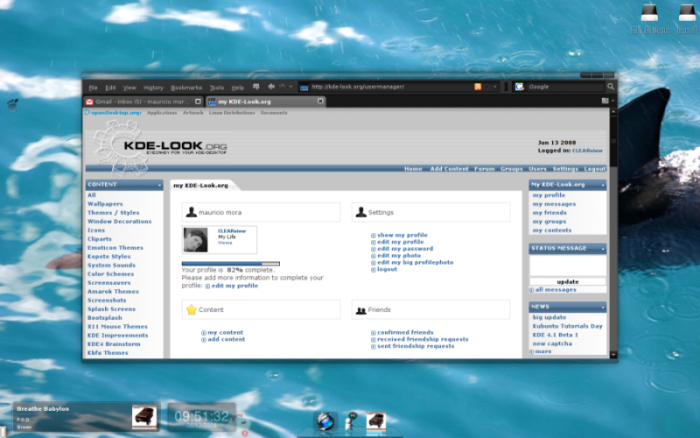This screenshot has height=438, width=700.
Task: Click the person icon beside Settings heading
Action: click(361, 212)
